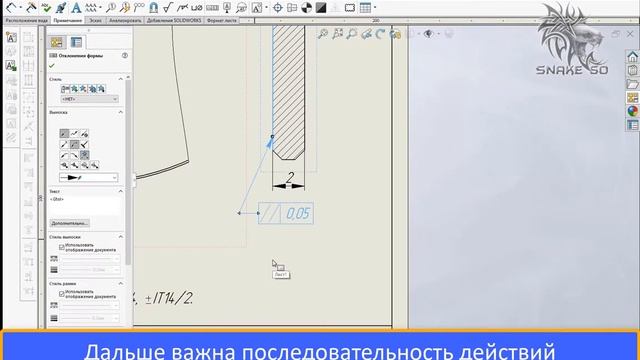Click the hole callout tool
The height and width of the screenshot is (360, 640).
point(197,7)
